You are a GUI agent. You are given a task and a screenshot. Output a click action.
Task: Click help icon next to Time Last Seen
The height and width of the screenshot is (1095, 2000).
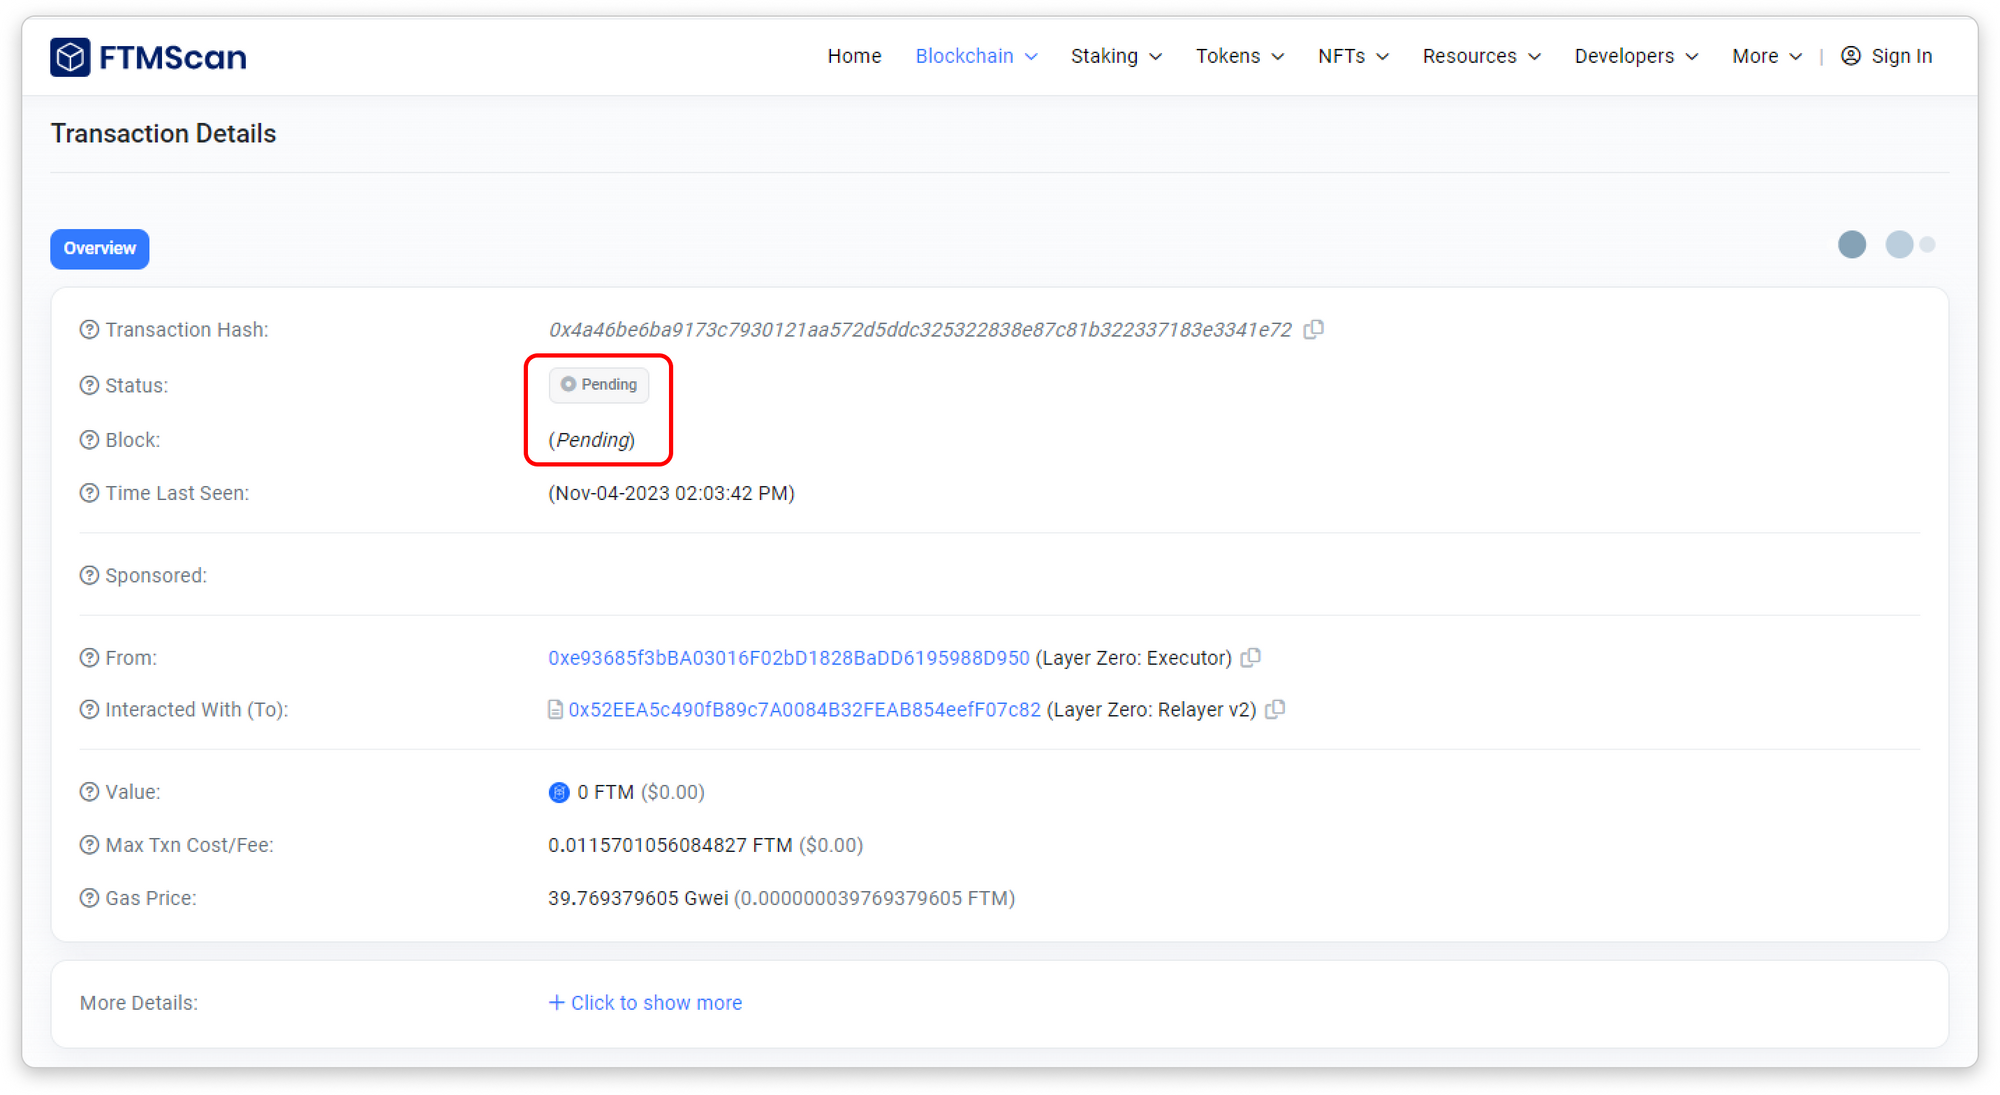coord(89,493)
